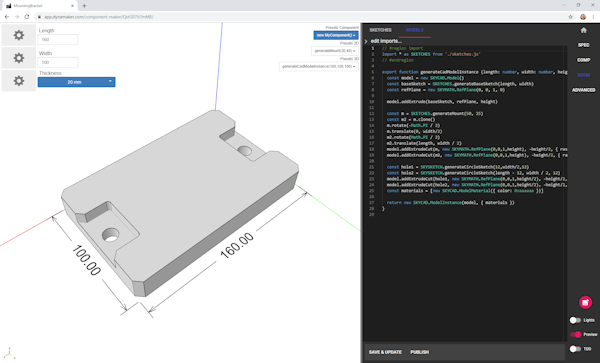This screenshot has width=600, height=363.
Task: Click the Width input field
Action: pyautogui.click(x=58, y=62)
